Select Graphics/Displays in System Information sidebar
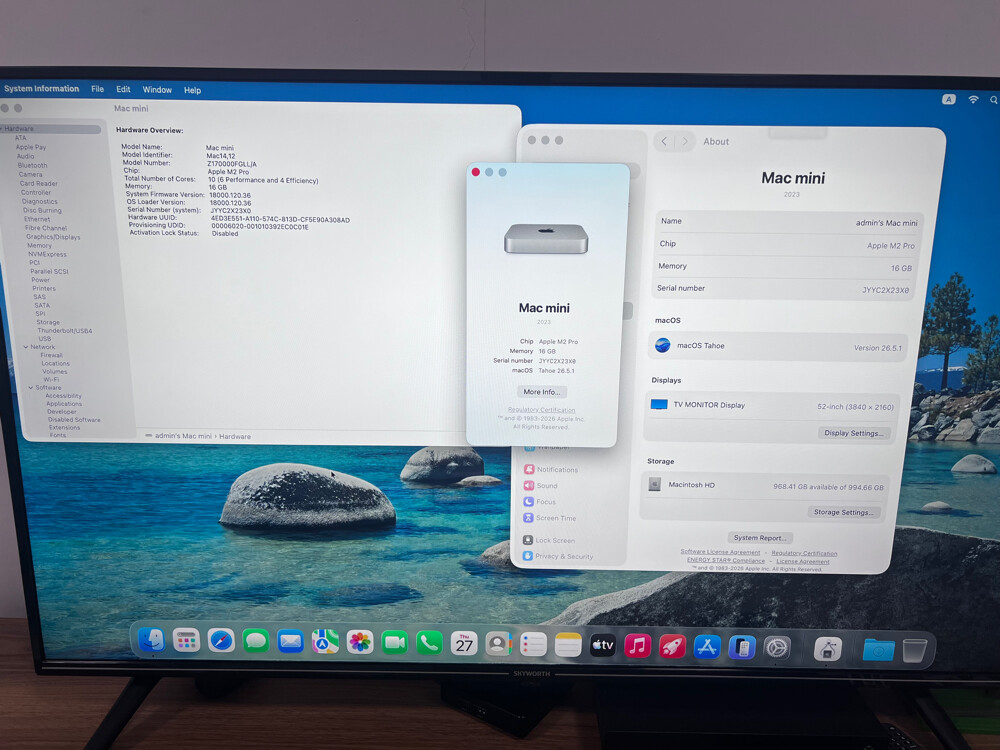The height and width of the screenshot is (750, 1000). click(x=53, y=237)
